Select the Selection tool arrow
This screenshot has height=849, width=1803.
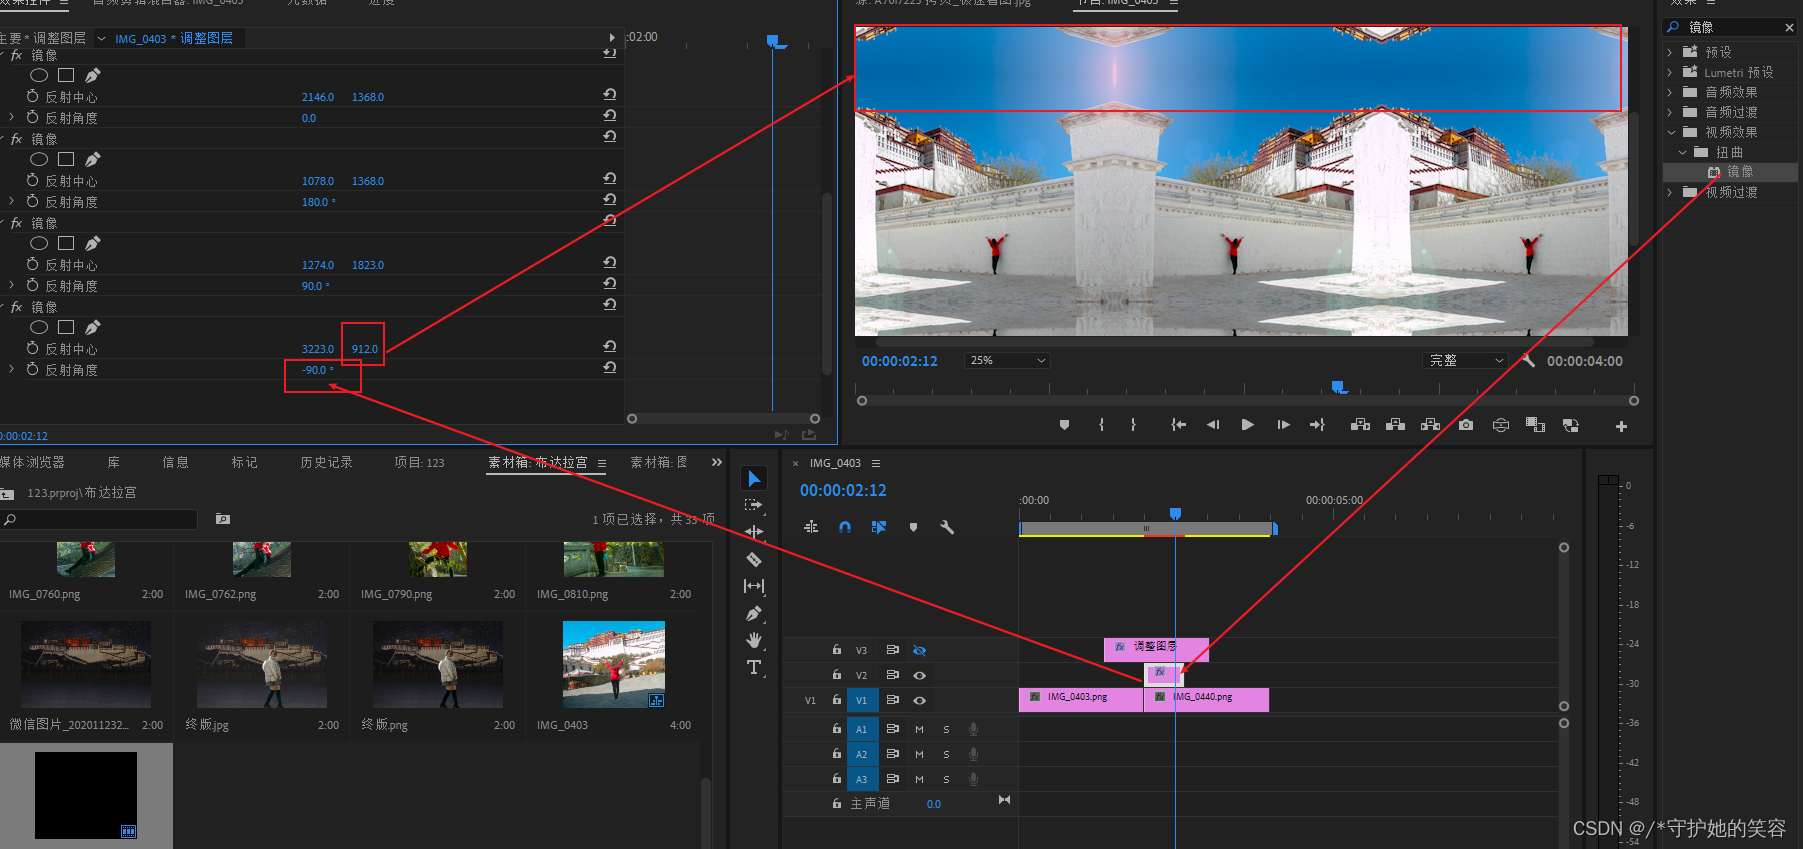point(754,478)
